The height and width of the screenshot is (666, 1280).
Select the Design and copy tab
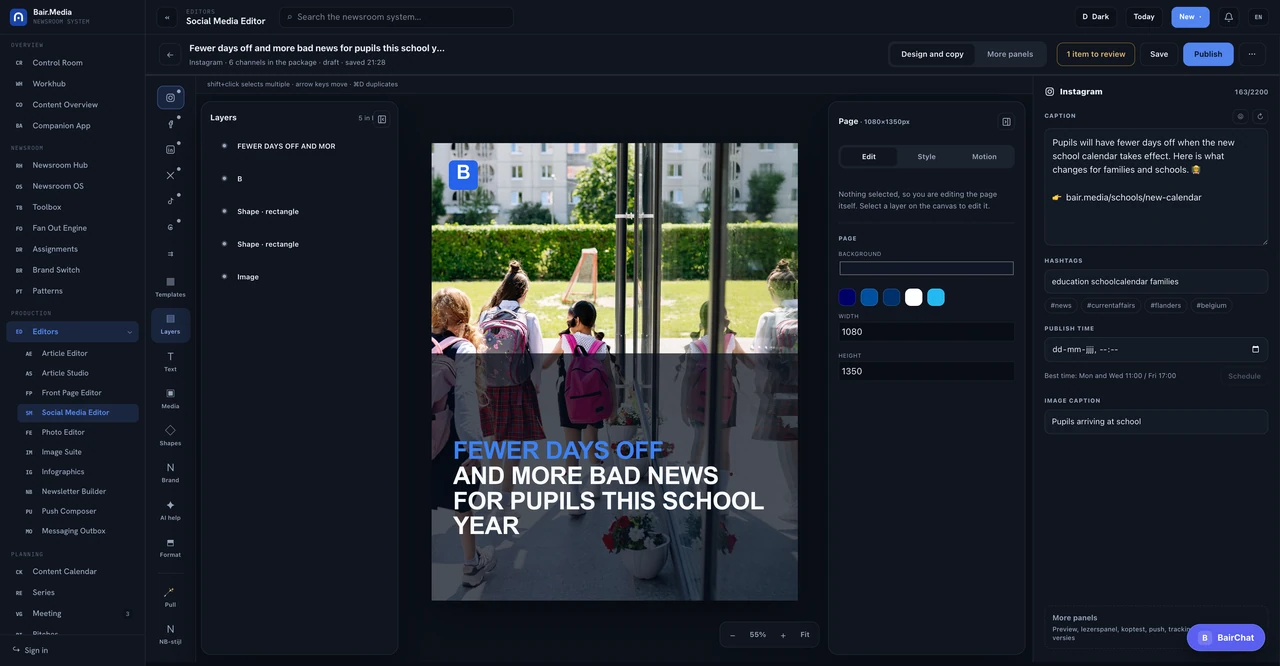coord(932,54)
